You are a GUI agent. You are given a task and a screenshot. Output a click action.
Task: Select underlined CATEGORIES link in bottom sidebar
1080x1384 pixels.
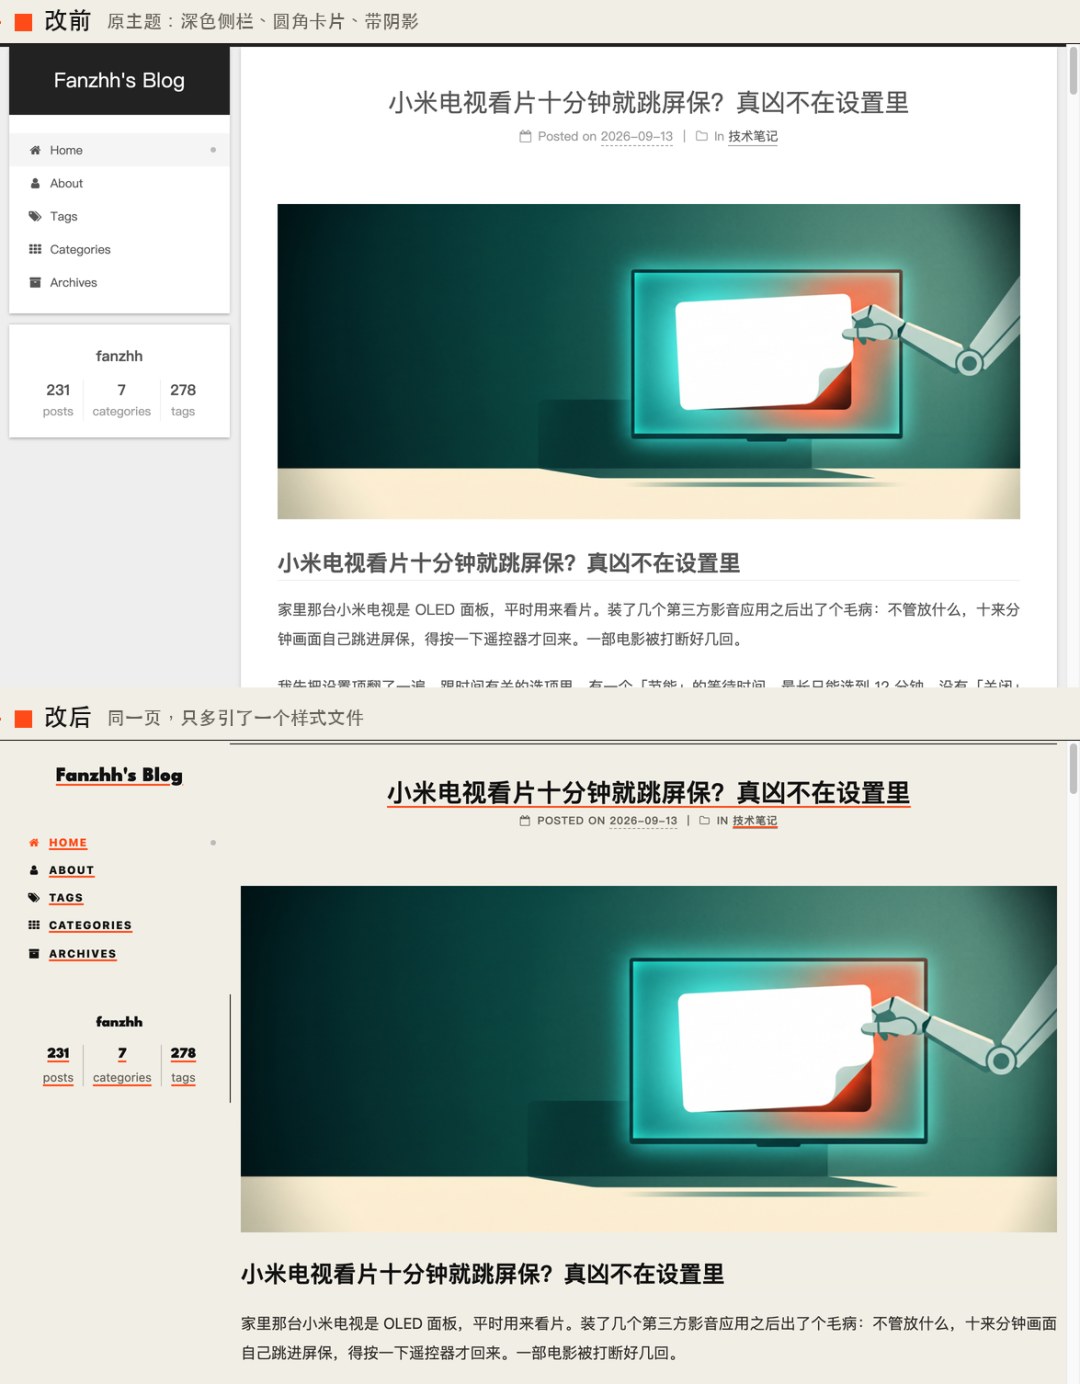tap(90, 925)
